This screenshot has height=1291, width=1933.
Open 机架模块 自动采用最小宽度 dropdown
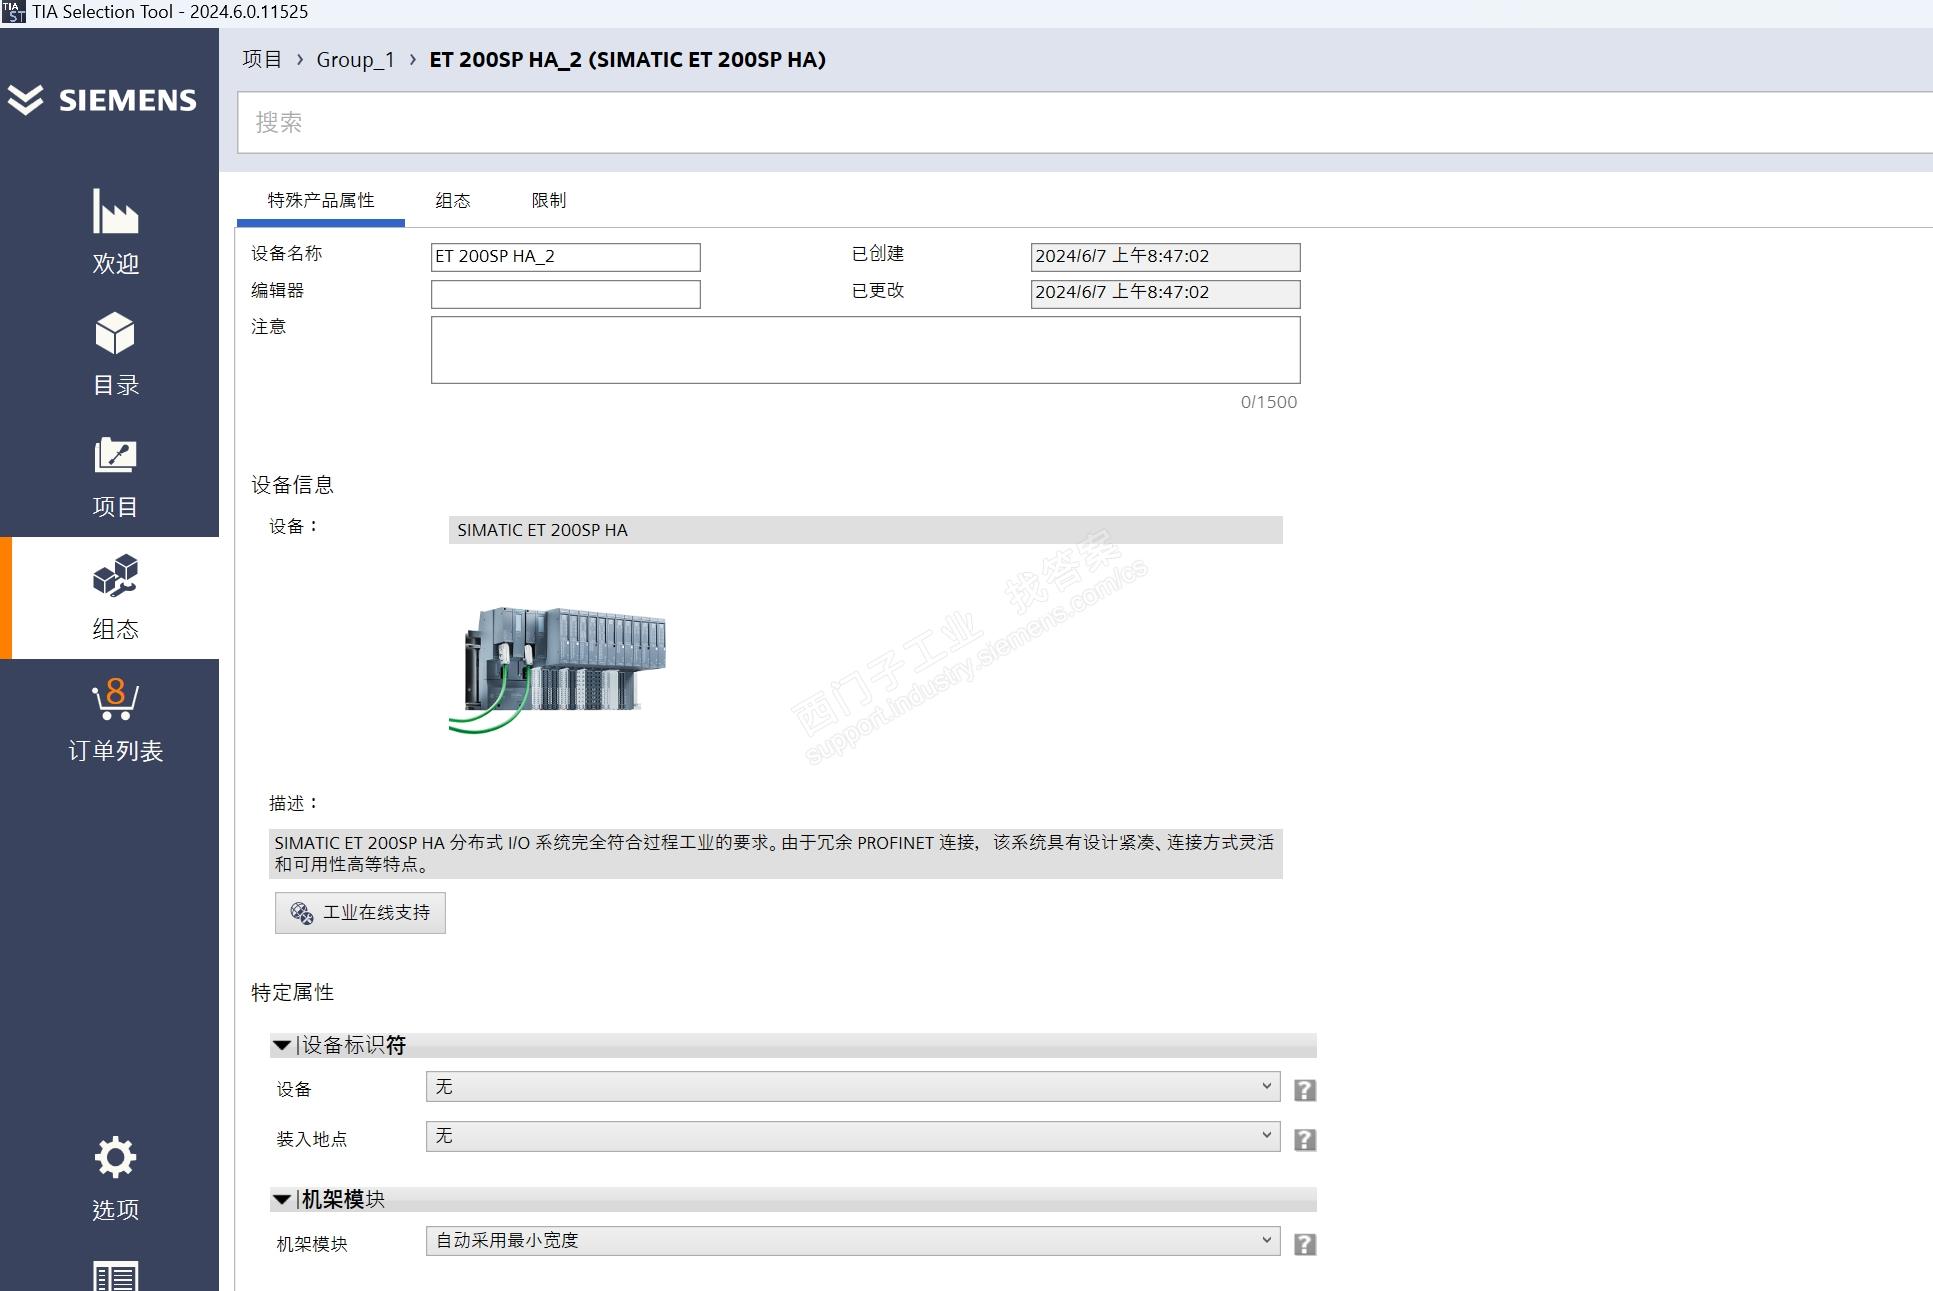(x=852, y=1241)
